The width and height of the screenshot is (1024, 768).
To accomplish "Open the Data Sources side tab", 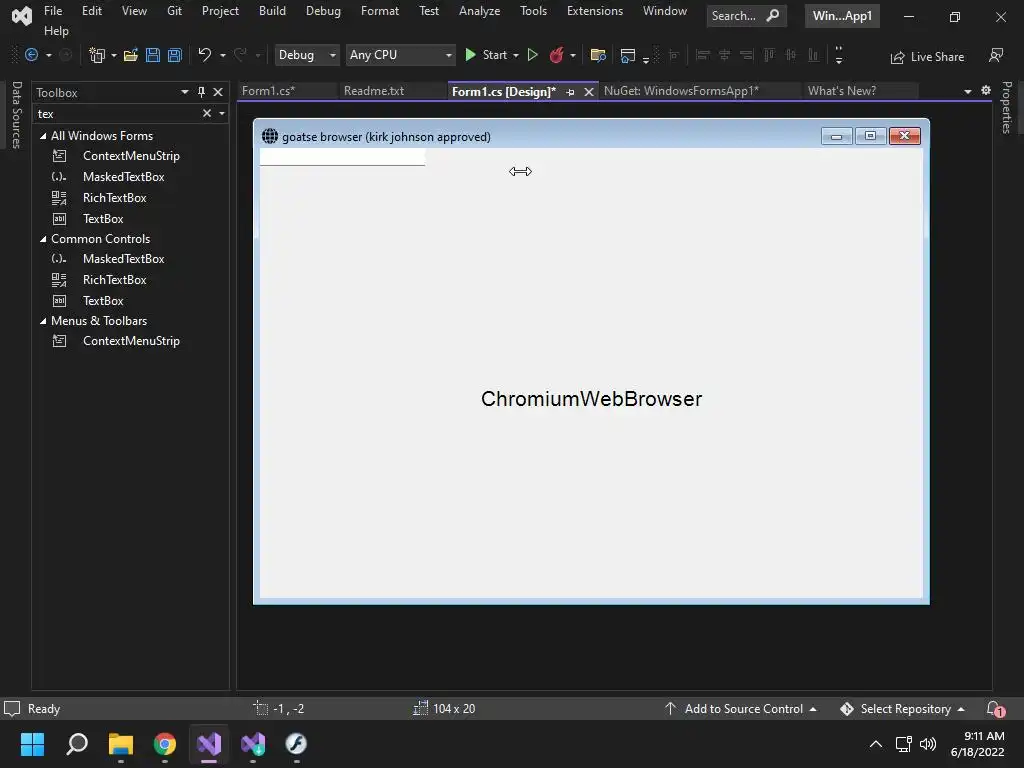I will coord(17,115).
